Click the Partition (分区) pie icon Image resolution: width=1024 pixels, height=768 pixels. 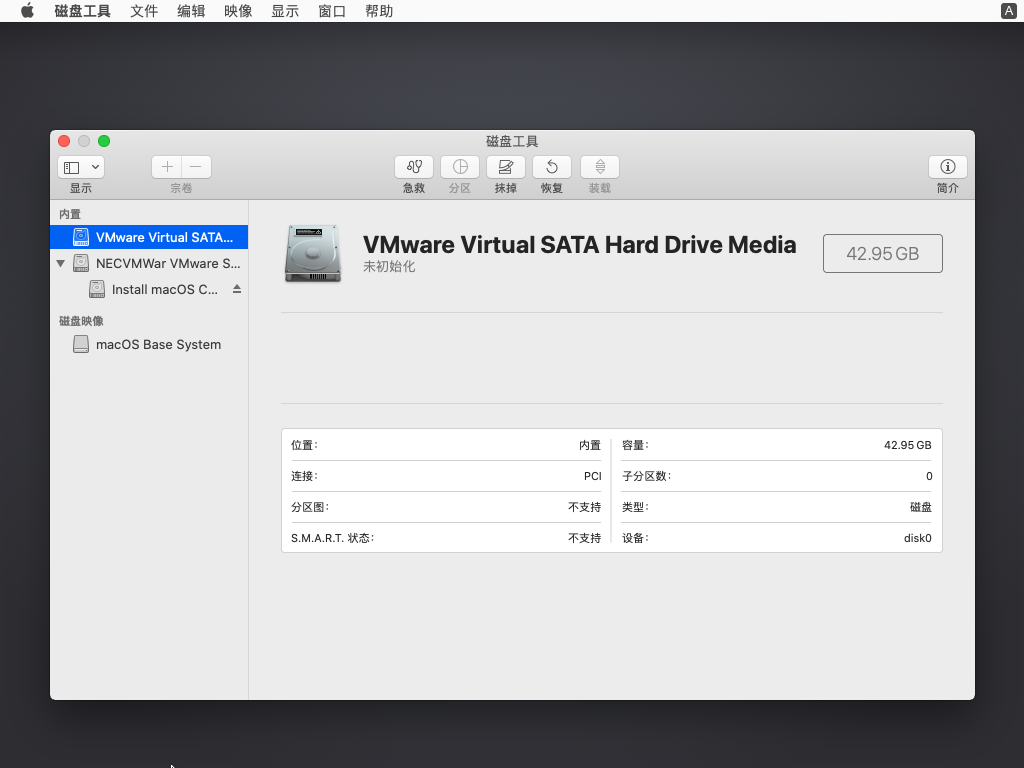(460, 167)
